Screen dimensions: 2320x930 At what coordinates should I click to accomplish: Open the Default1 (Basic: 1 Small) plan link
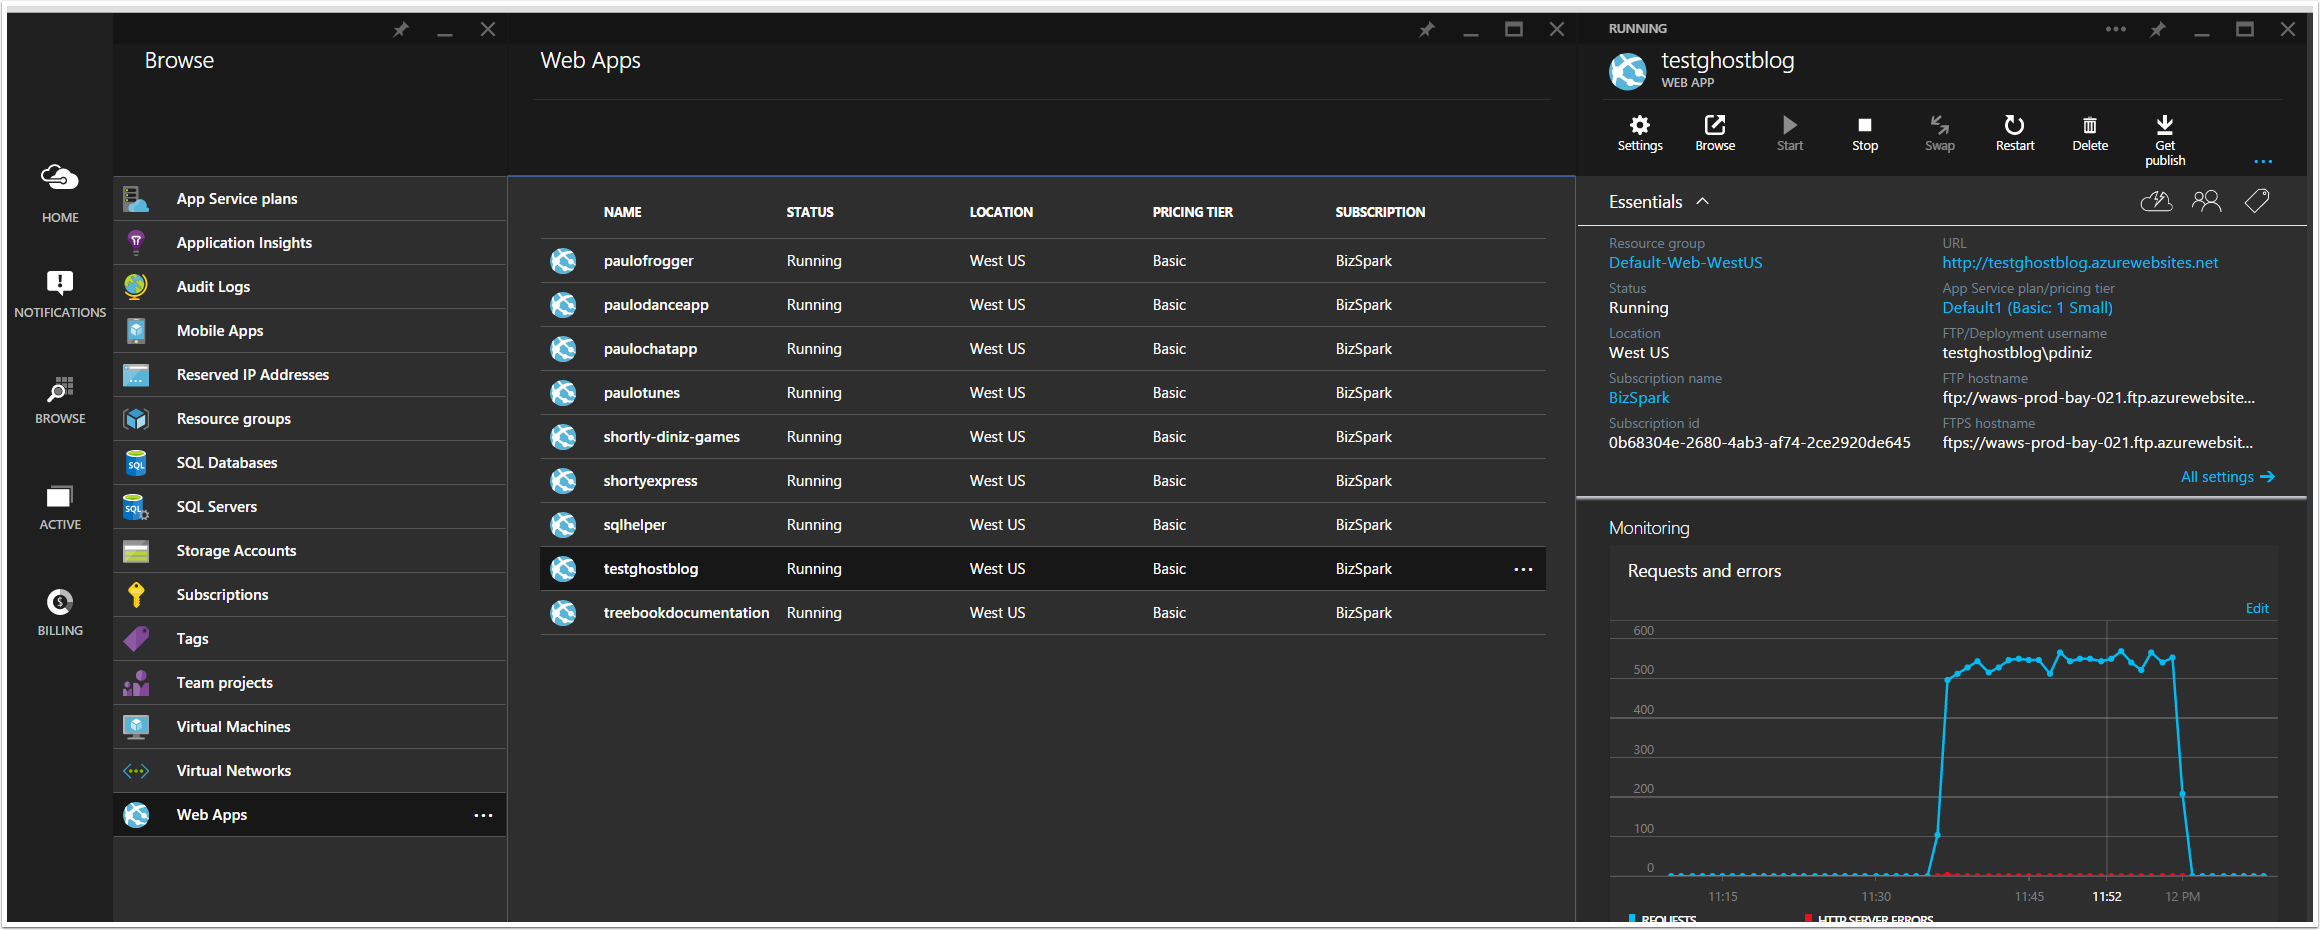[2027, 308]
